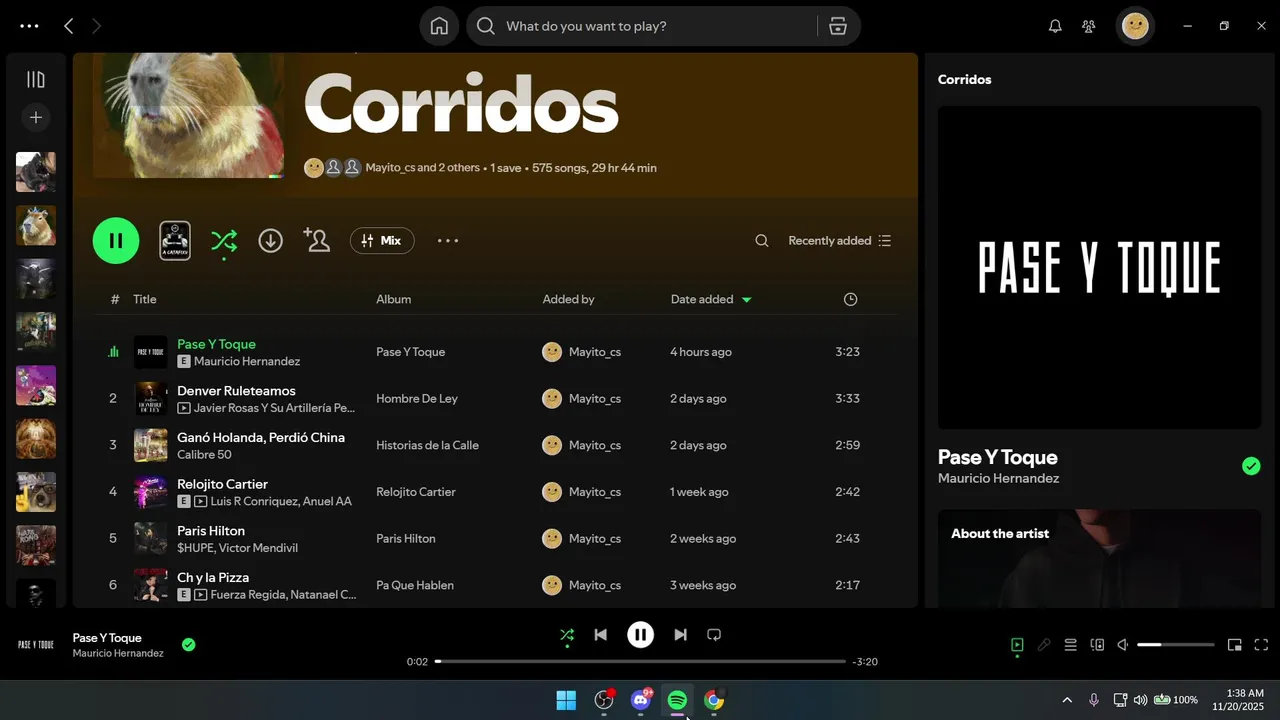Expand Your Library sidebar icon
The image size is (1280, 720).
[36, 80]
